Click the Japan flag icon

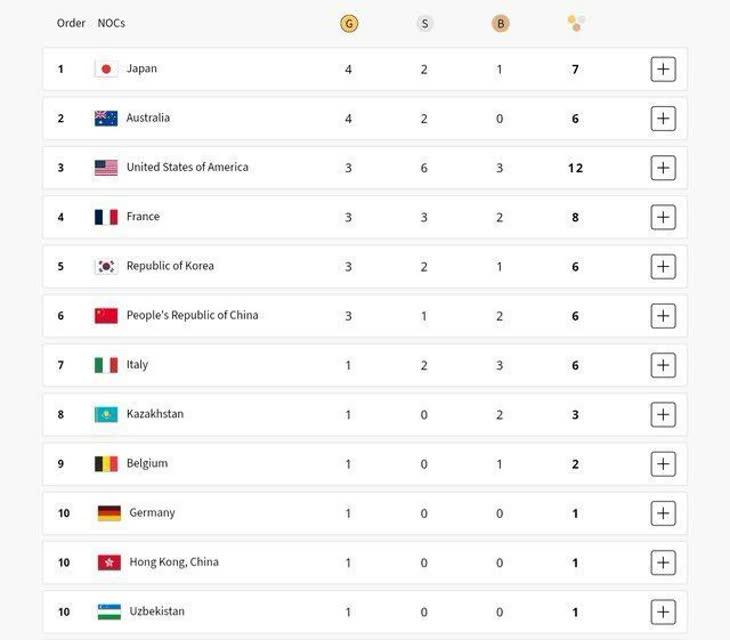tap(106, 69)
